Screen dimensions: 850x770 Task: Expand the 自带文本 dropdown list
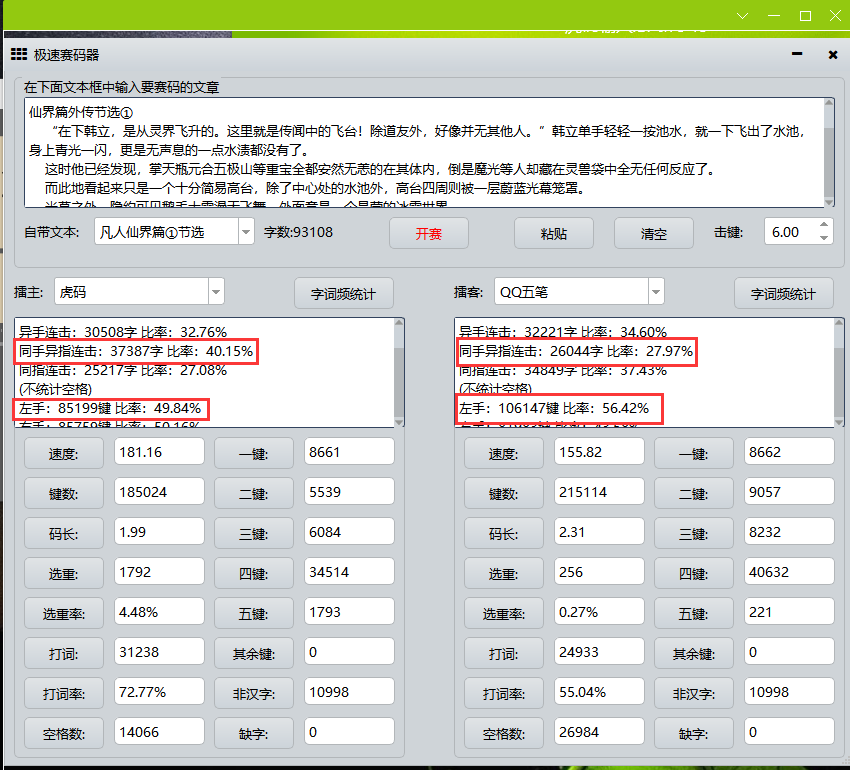coord(246,232)
